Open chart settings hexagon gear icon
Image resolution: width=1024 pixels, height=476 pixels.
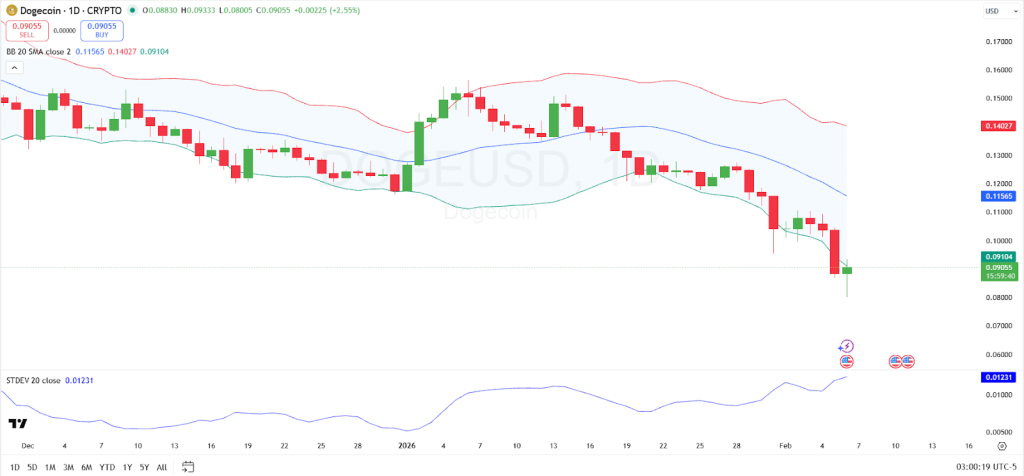pos(1002,446)
